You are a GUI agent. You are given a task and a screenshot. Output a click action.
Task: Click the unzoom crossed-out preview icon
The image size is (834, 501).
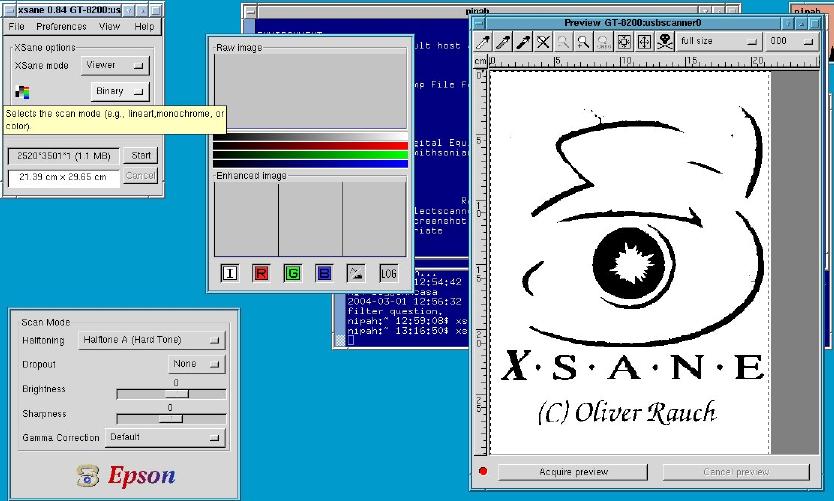(x=543, y=42)
